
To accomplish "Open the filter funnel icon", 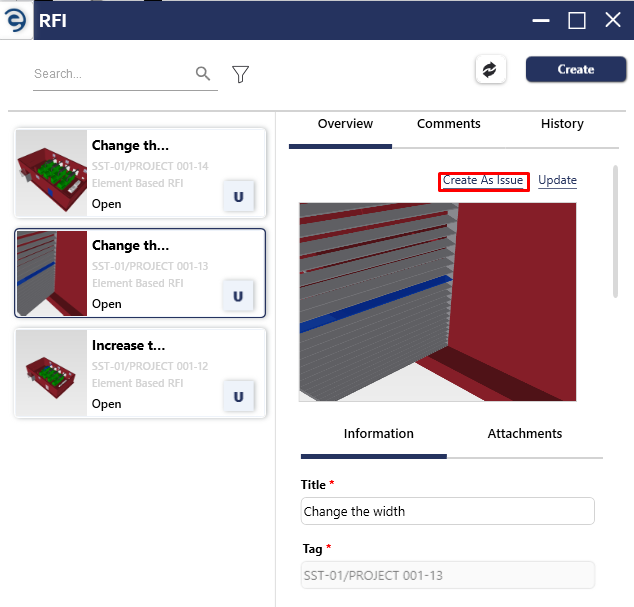I will point(240,74).
